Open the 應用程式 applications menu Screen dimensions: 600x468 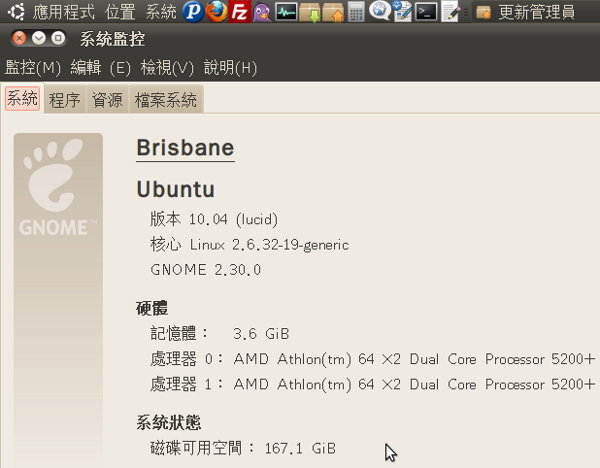64,12
